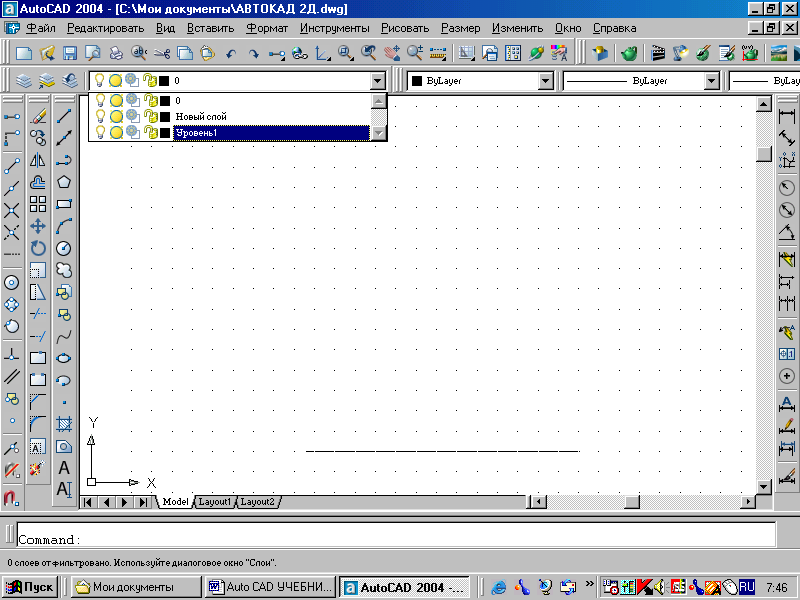Select the Radius Dimension tool
Viewport: 800px width, 600px height.
pyautogui.click(x=787, y=188)
